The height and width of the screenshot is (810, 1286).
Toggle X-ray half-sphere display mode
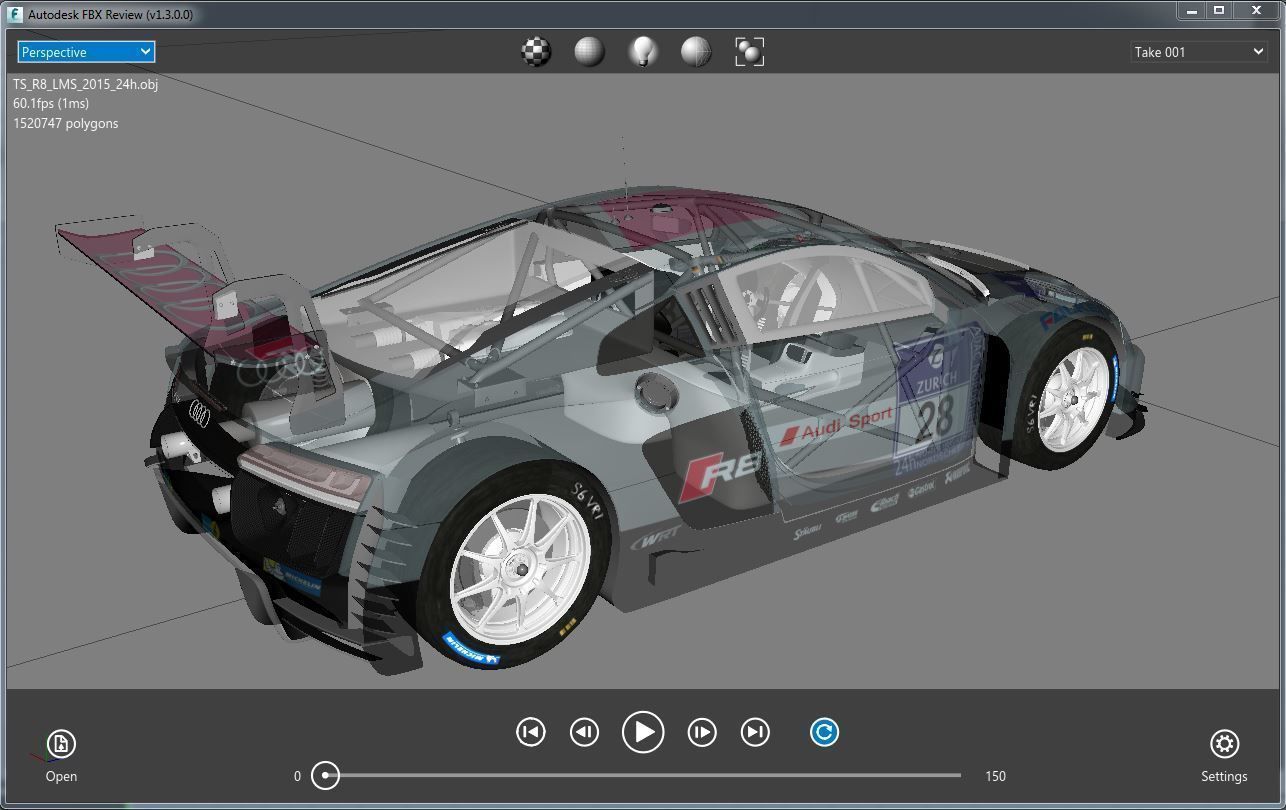click(x=696, y=52)
